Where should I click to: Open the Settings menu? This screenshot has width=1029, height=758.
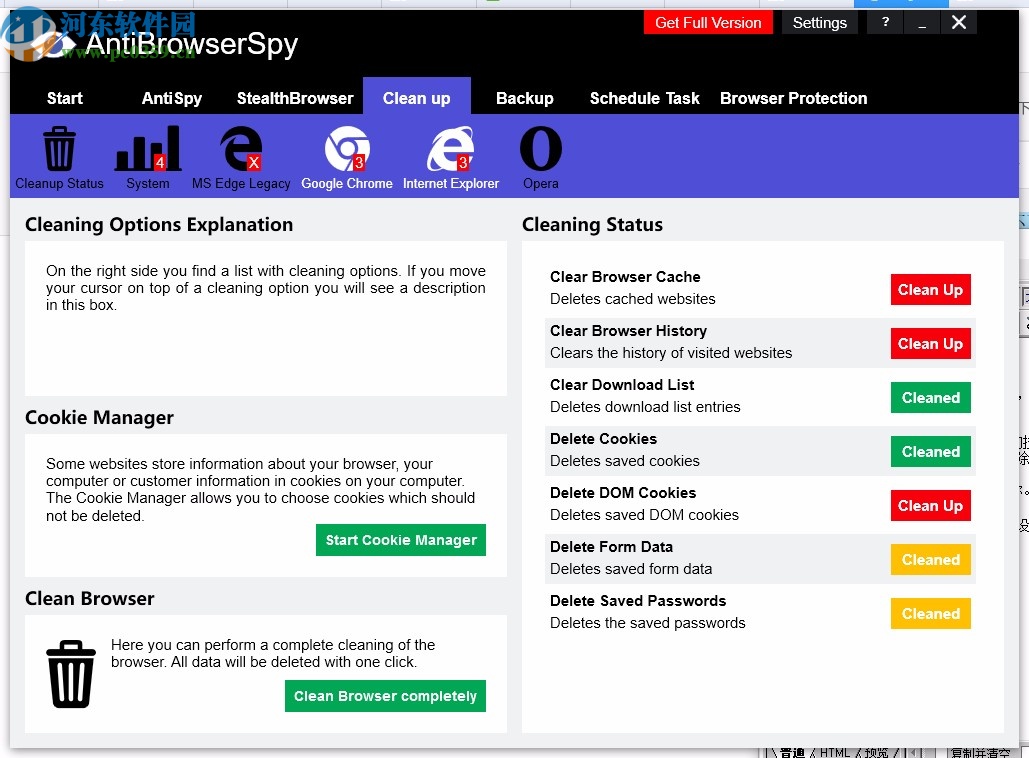tap(819, 22)
